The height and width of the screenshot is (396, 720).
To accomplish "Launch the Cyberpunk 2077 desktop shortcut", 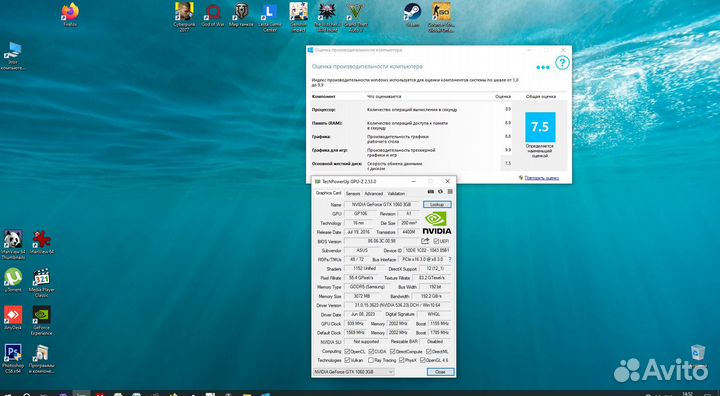I will (x=184, y=17).
